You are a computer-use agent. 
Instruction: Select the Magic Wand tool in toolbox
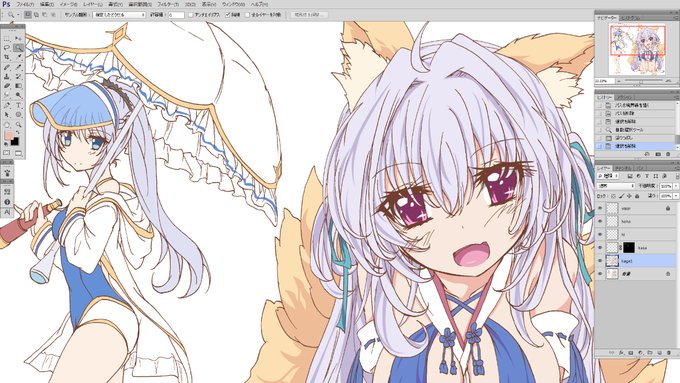pyautogui.click(x=18, y=48)
